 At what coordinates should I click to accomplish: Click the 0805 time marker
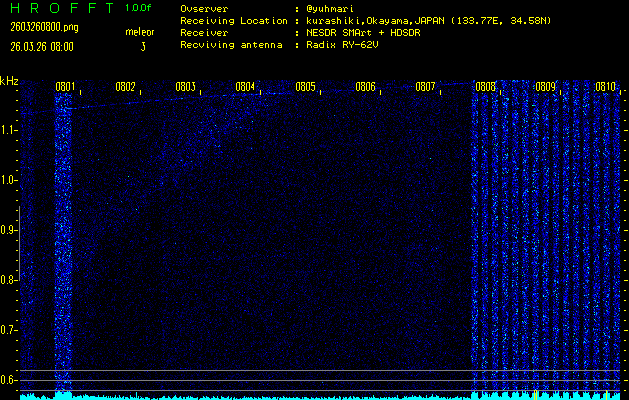click(x=305, y=87)
